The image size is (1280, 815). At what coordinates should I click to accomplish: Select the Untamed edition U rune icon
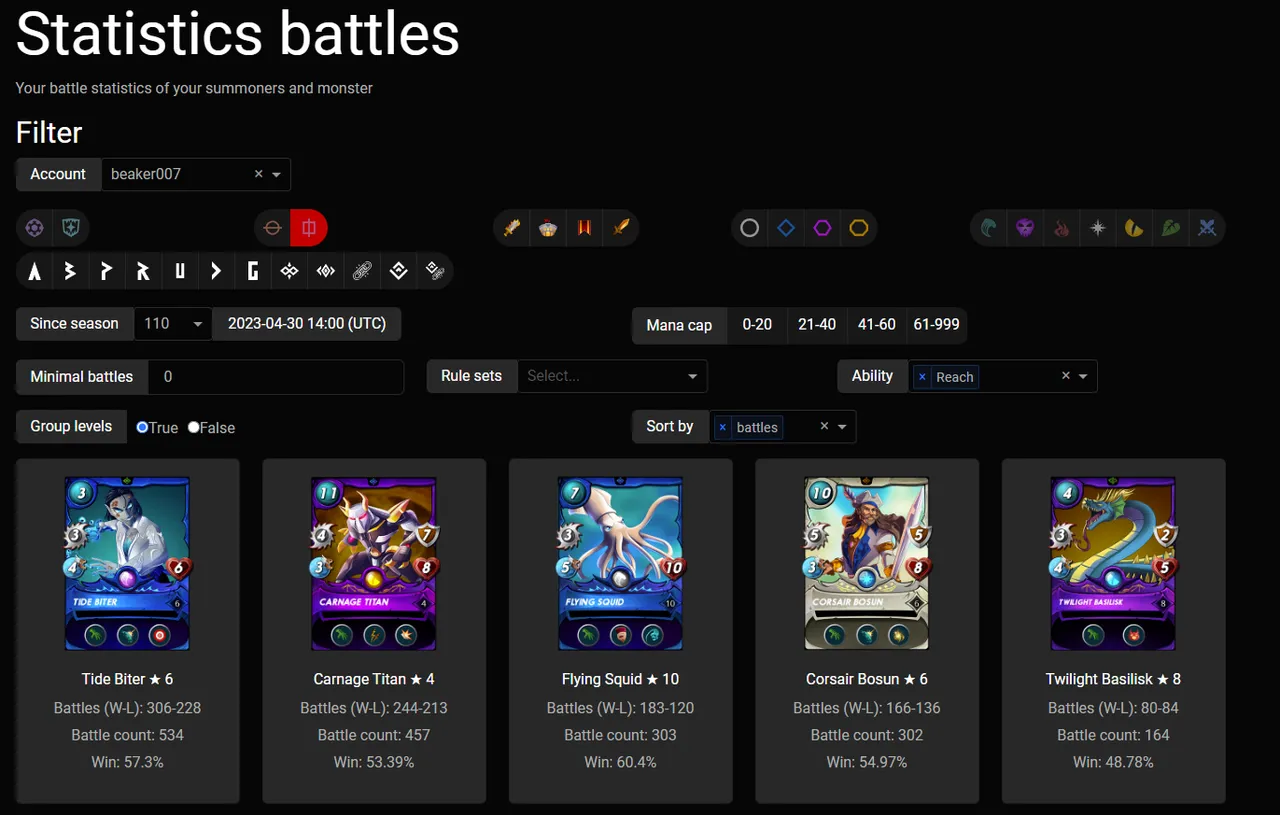point(180,271)
